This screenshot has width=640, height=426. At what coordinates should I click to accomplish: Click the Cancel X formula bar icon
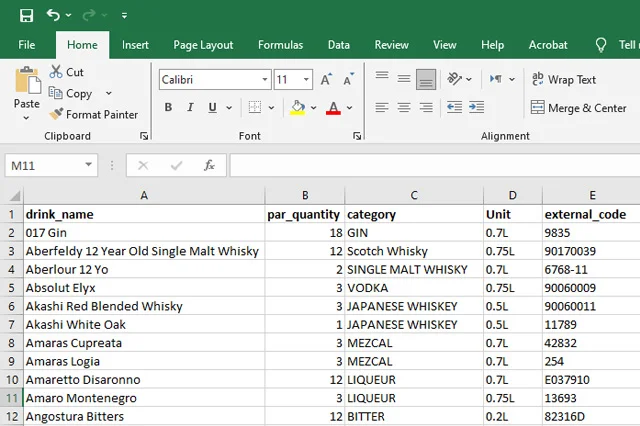(143, 165)
